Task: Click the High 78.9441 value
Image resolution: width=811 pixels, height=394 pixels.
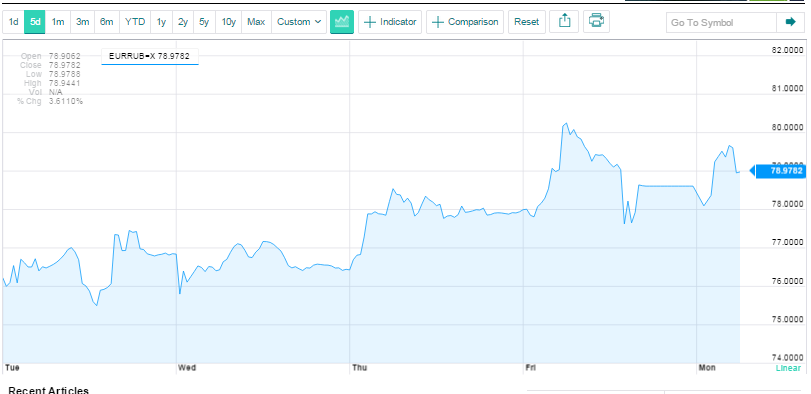Action: [x=64, y=83]
